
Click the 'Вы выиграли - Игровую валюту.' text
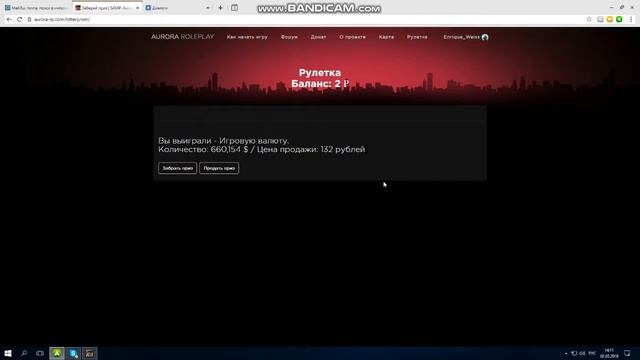(223, 140)
